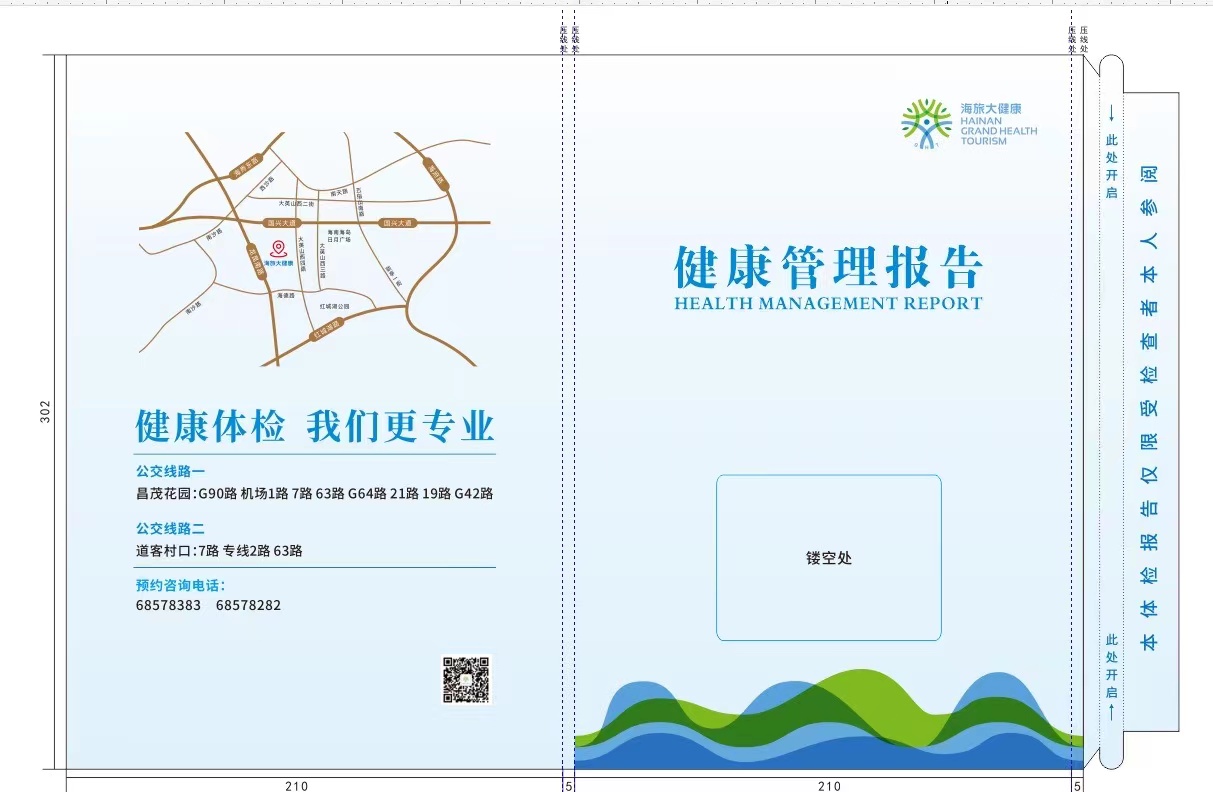
Task: Click the 公交线路二 heading
Action: 170,528
